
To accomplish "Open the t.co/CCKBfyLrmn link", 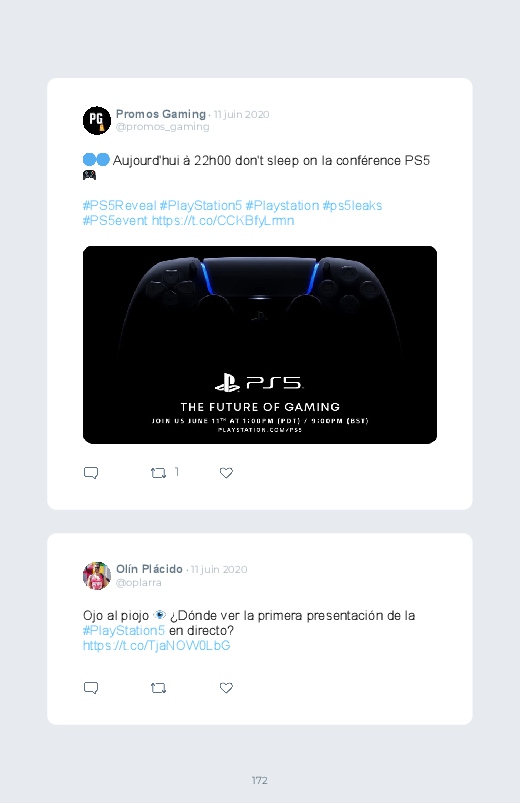I will tap(223, 221).
